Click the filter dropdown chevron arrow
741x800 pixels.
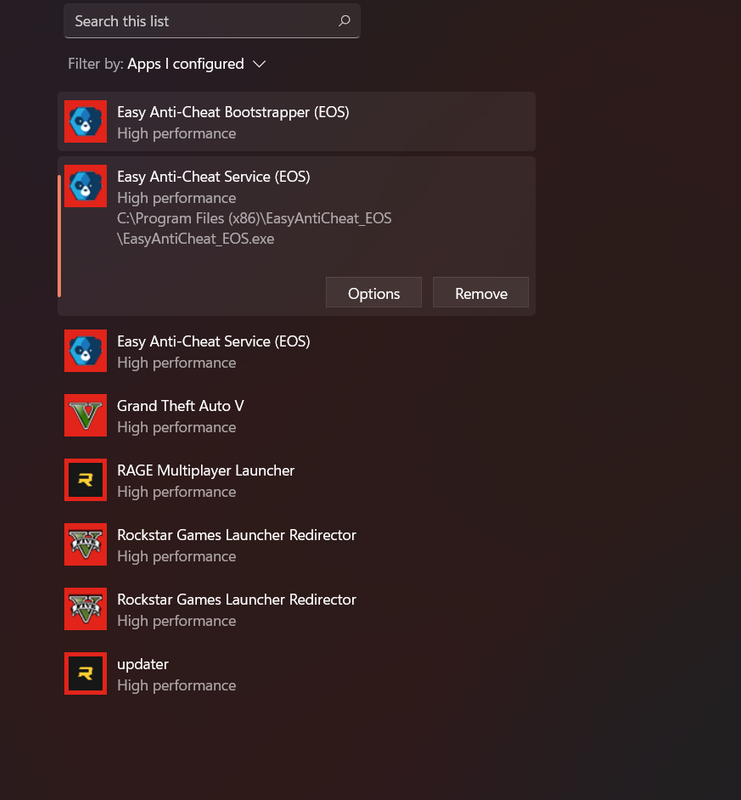259,64
